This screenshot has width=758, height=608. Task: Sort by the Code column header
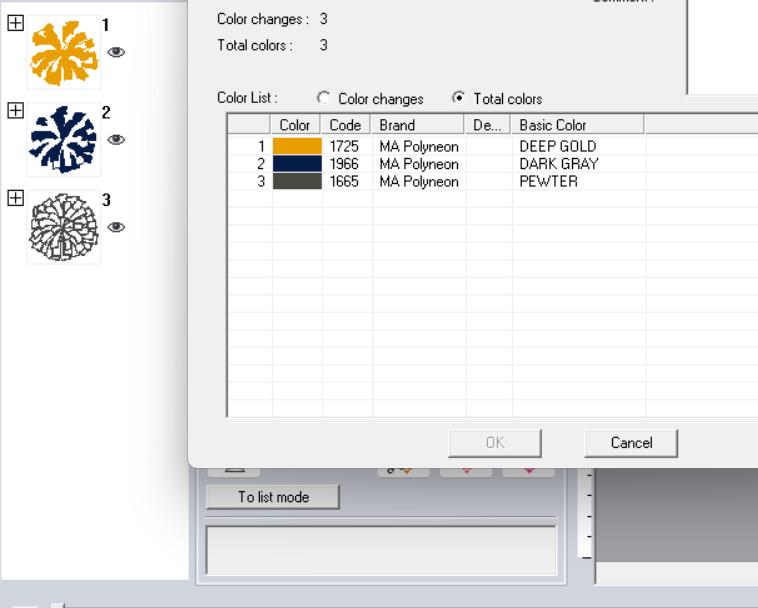(346, 125)
